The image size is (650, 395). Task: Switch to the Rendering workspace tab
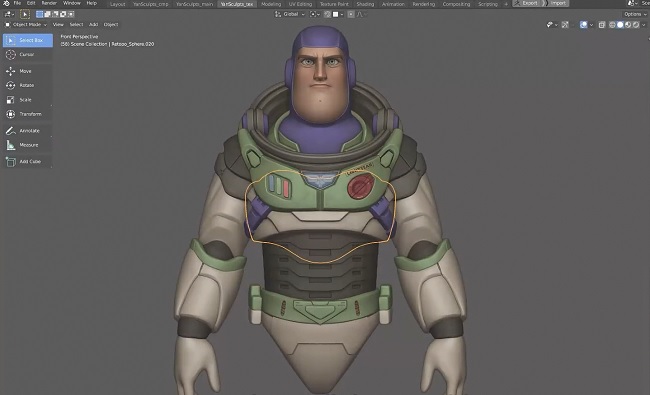[424, 4]
